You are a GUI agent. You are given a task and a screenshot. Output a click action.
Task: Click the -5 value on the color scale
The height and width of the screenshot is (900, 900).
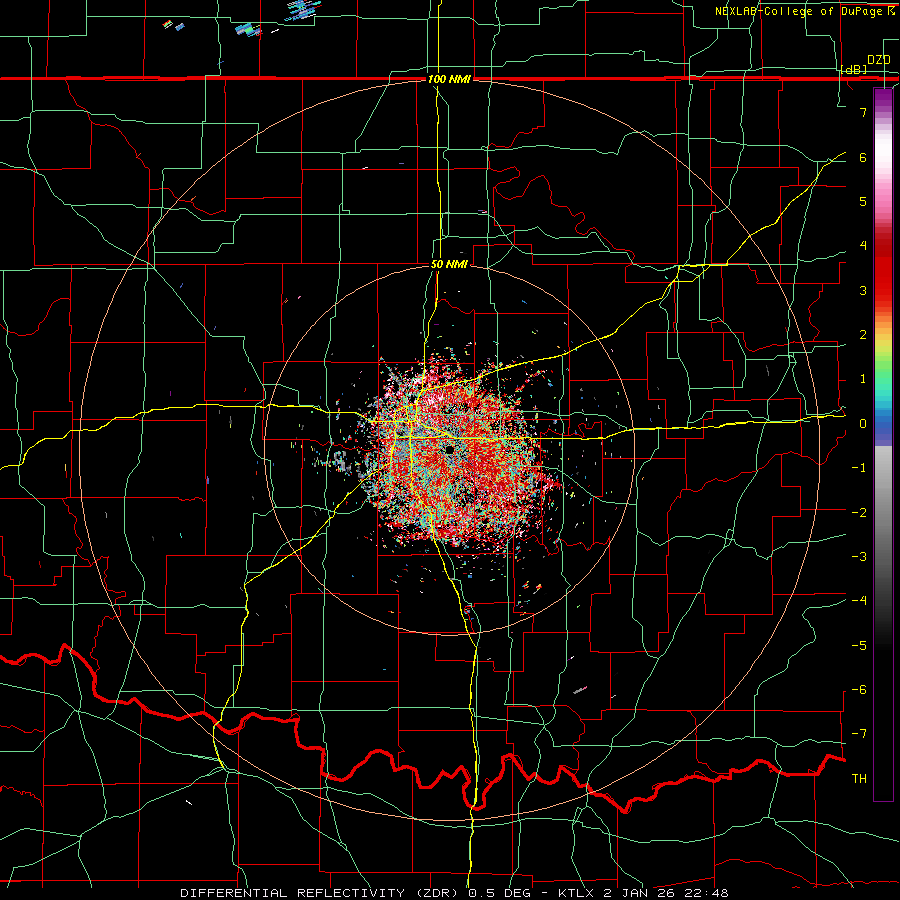[859, 645]
